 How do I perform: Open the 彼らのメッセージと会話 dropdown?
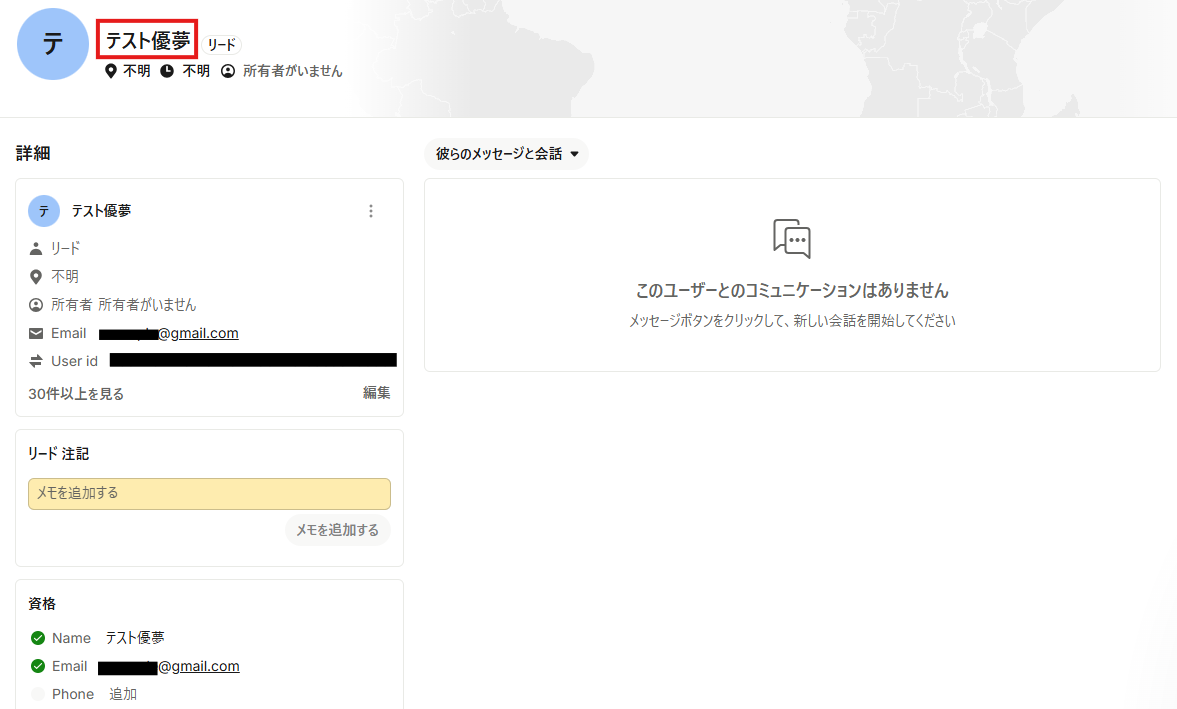tap(506, 154)
